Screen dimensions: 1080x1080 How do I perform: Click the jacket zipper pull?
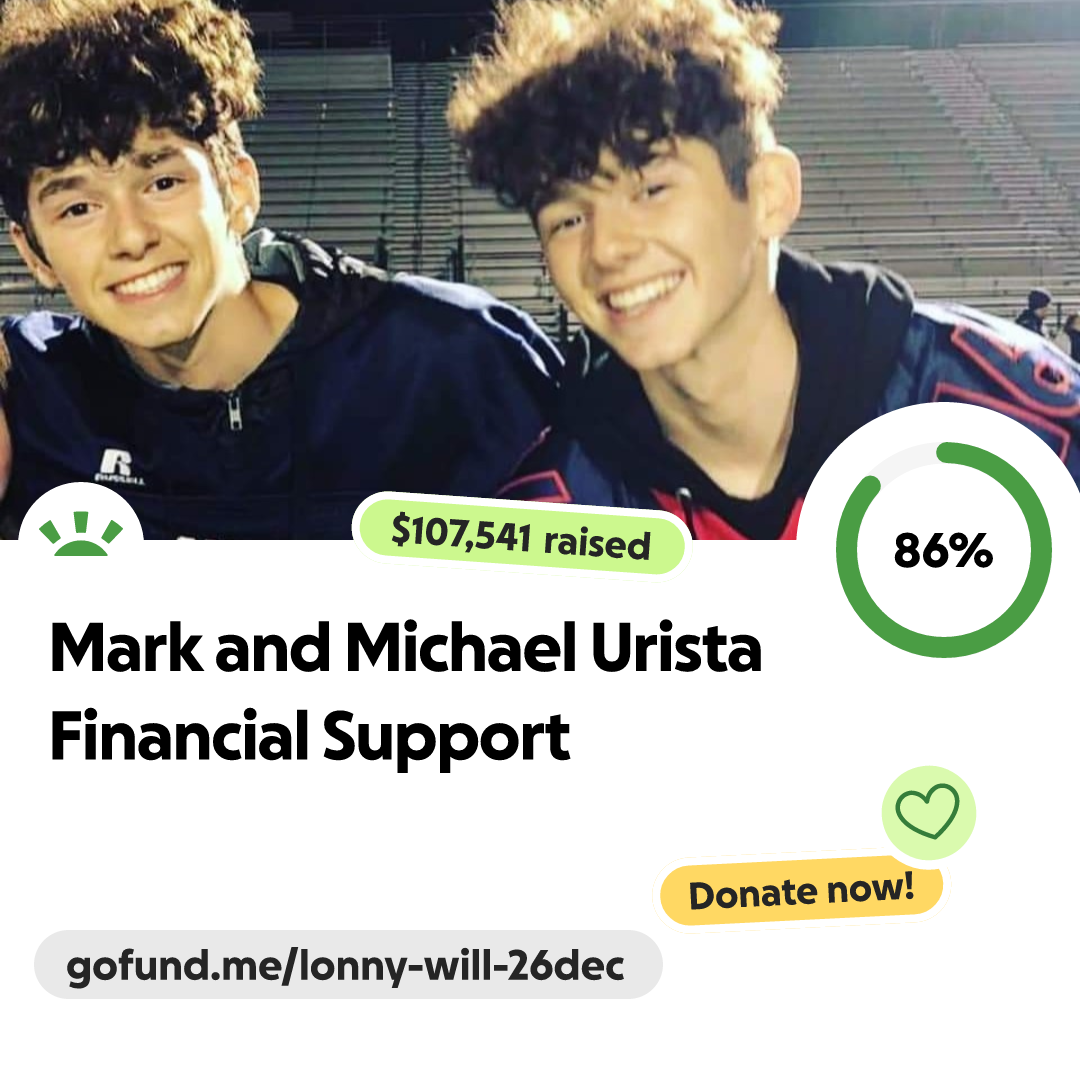(x=235, y=410)
